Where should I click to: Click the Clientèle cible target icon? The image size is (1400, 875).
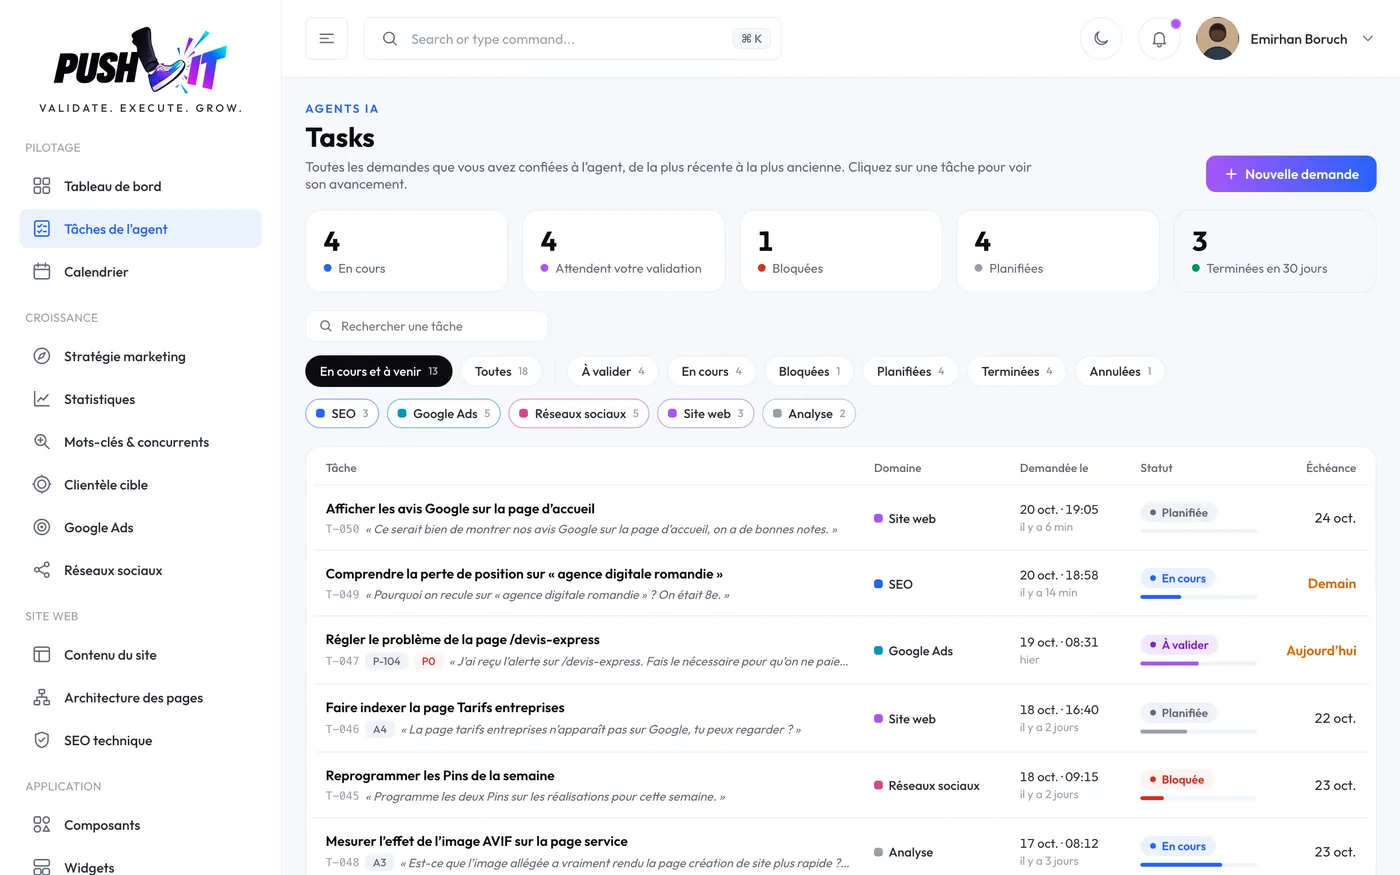(x=42, y=485)
